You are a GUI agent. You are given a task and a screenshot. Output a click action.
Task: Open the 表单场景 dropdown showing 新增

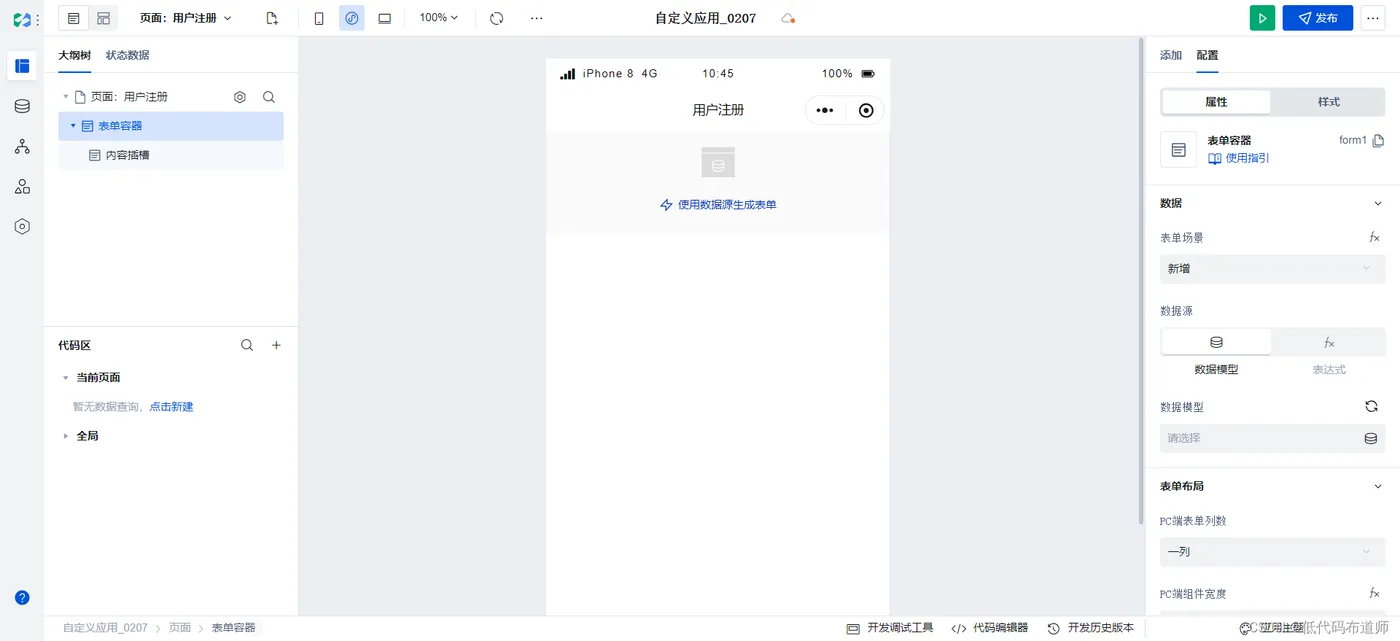[1272, 269]
